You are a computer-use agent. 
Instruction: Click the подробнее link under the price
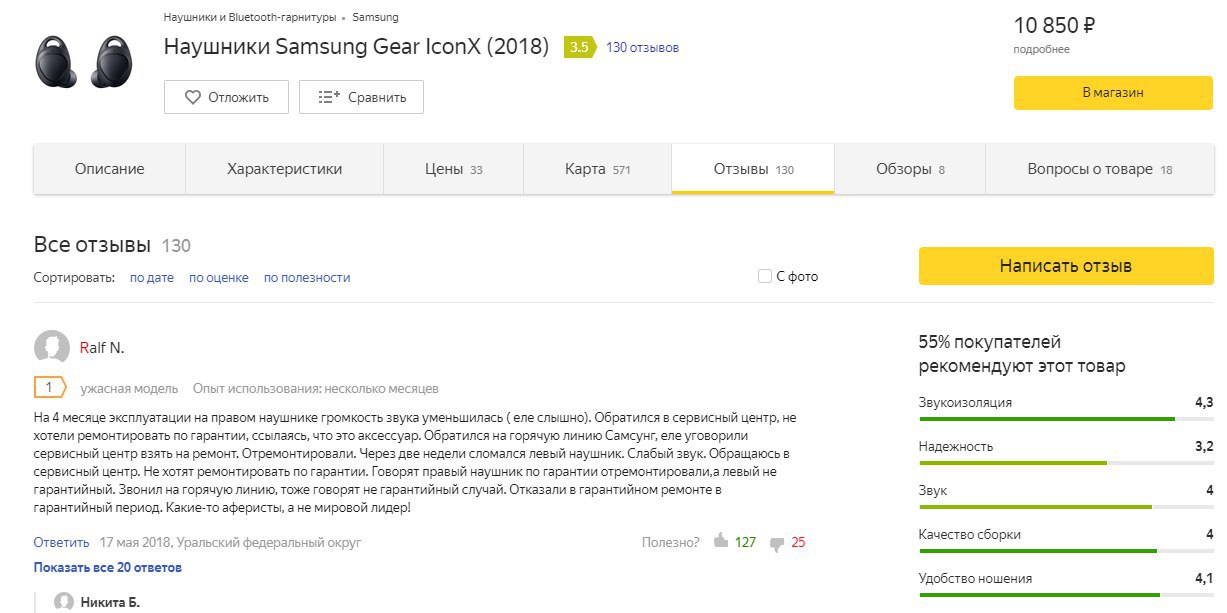(x=1041, y=49)
